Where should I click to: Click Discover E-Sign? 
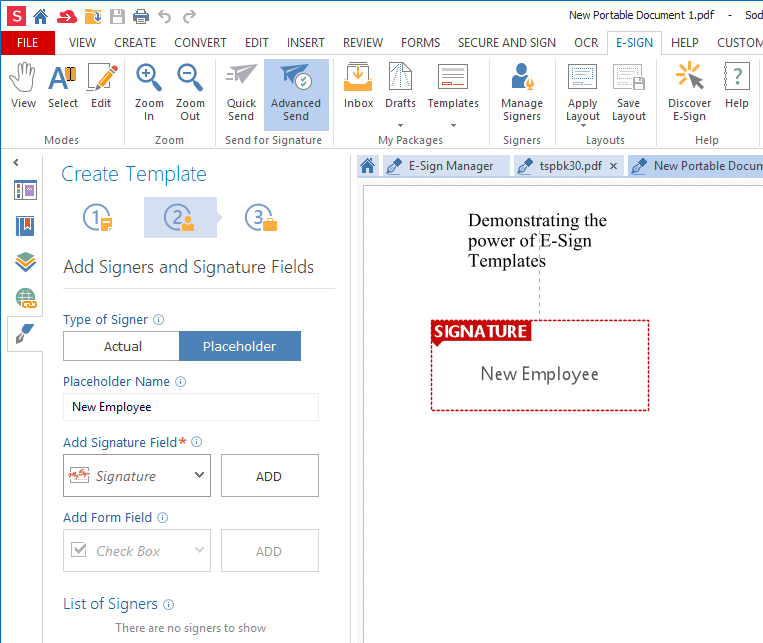click(x=690, y=92)
